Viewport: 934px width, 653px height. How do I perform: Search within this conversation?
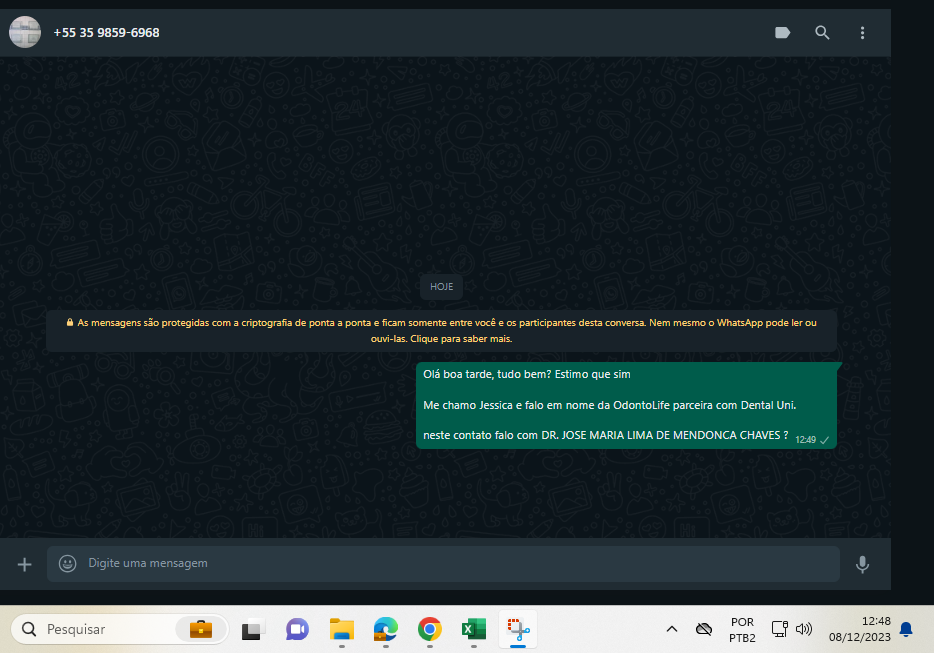click(x=822, y=33)
